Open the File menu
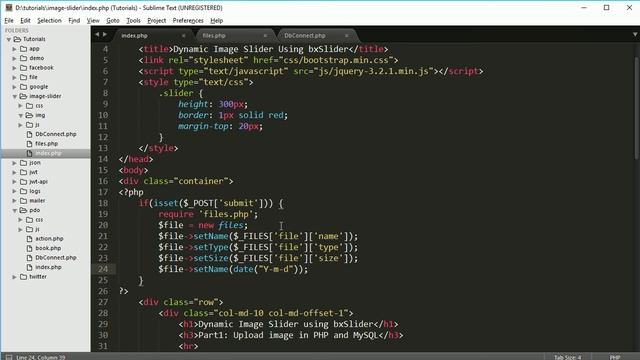640x360 pixels. tap(9, 20)
